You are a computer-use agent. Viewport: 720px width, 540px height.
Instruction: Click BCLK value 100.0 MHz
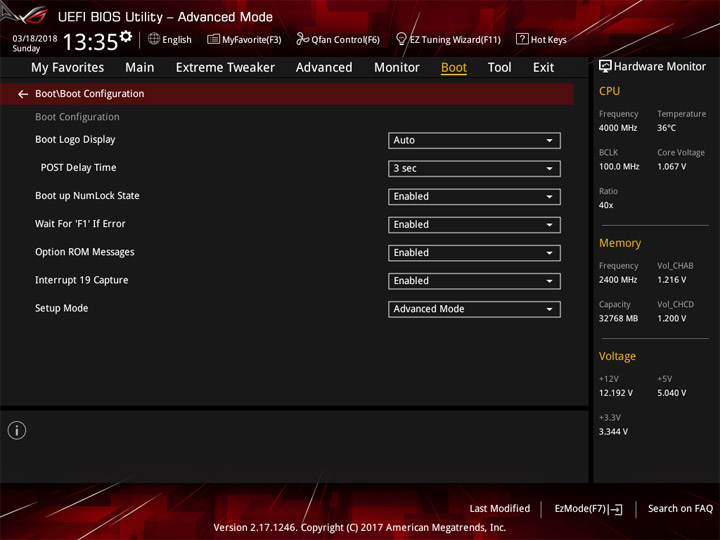point(619,167)
